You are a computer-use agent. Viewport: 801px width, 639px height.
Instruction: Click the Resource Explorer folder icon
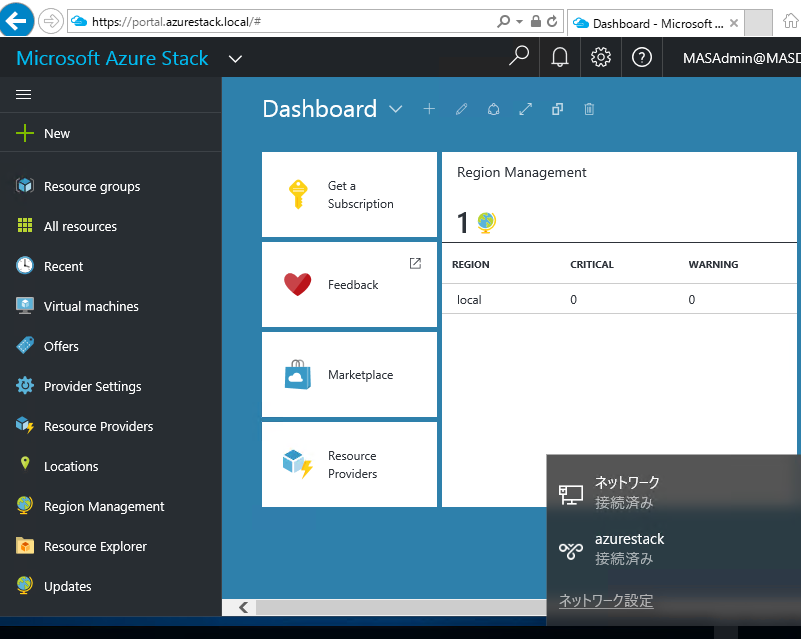click(25, 546)
